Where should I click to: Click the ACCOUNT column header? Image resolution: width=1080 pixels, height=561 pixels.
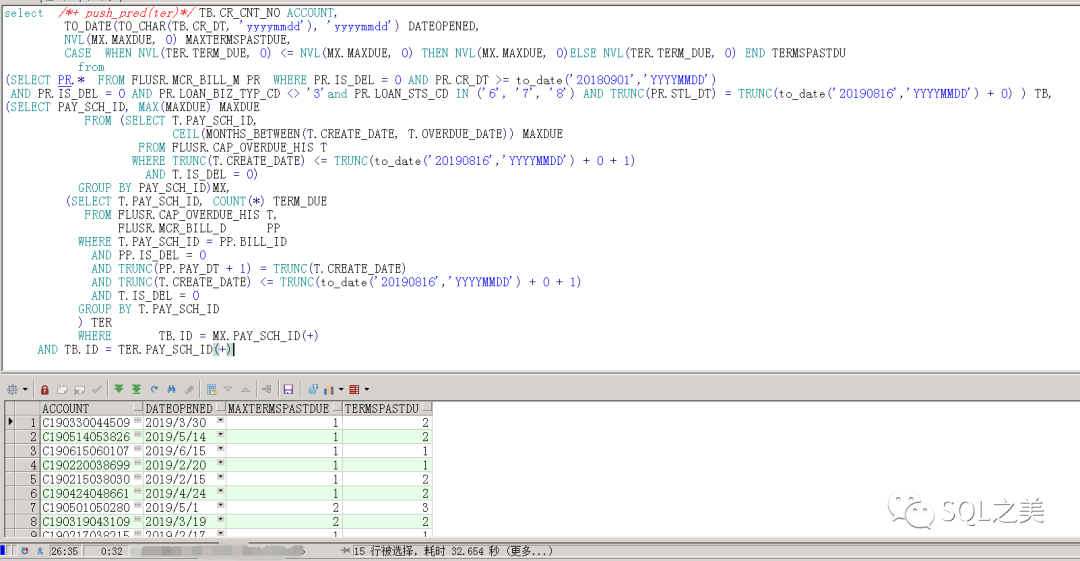pos(92,408)
